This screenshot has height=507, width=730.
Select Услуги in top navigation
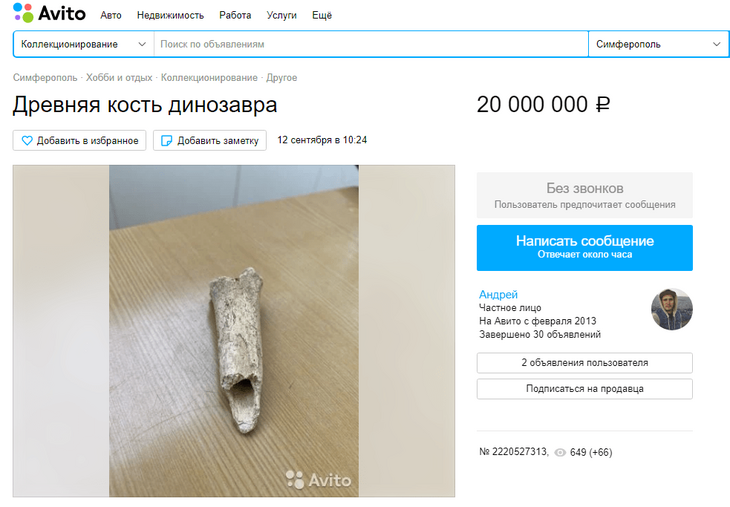click(x=282, y=16)
